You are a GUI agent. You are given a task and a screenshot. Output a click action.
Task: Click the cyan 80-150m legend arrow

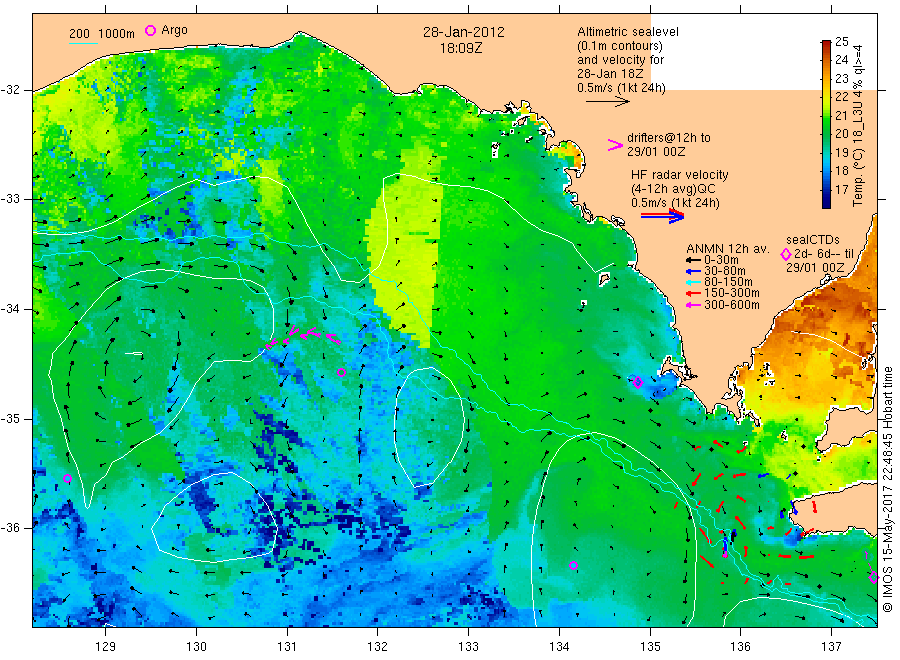point(693,282)
